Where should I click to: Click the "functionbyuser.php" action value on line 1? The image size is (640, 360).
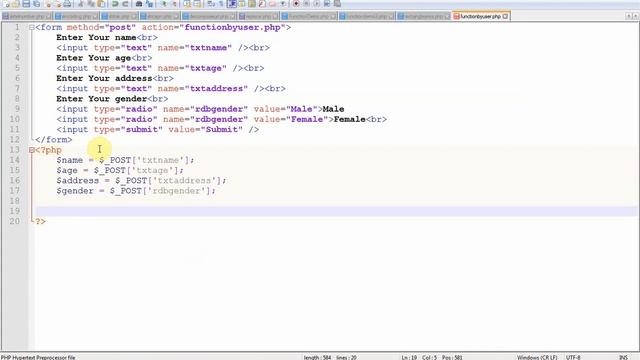pyautogui.click(x=235, y=27)
